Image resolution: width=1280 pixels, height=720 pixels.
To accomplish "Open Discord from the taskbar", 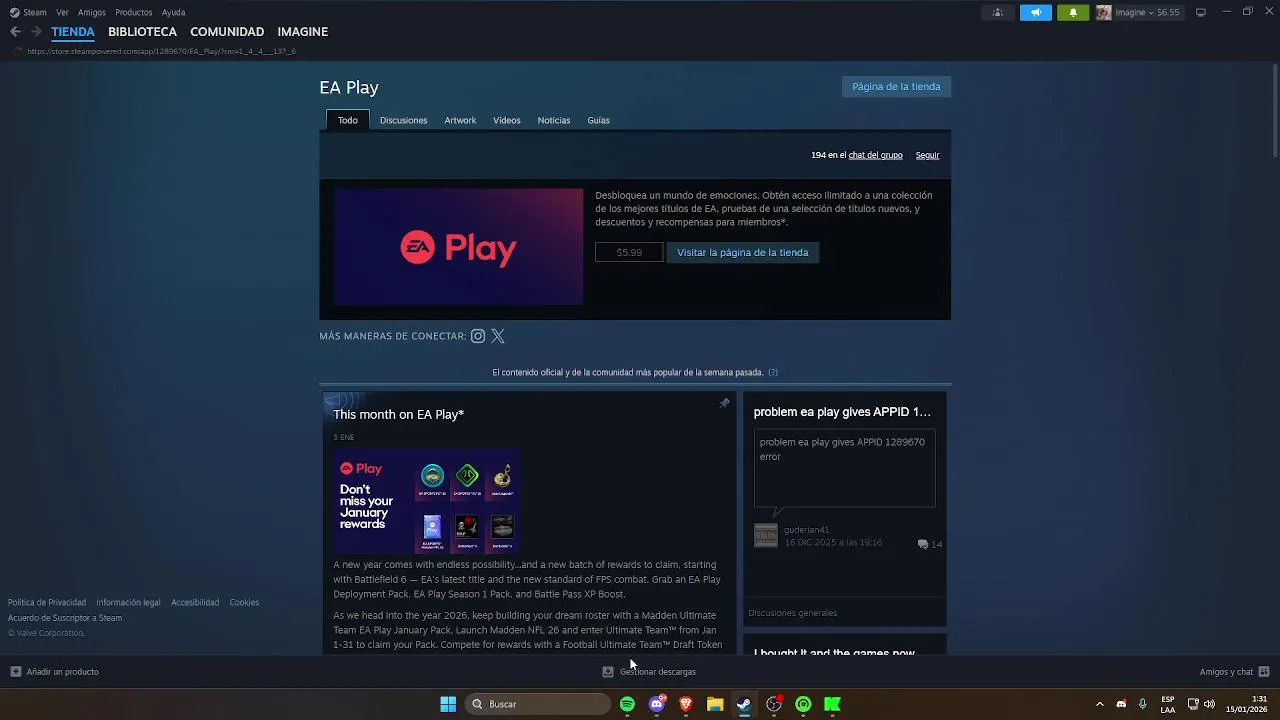I will [x=657, y=704].
